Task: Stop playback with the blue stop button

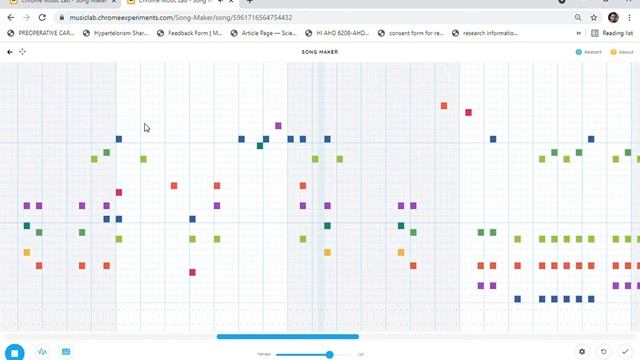Action: pyautogui.click(x=15, y=352)
